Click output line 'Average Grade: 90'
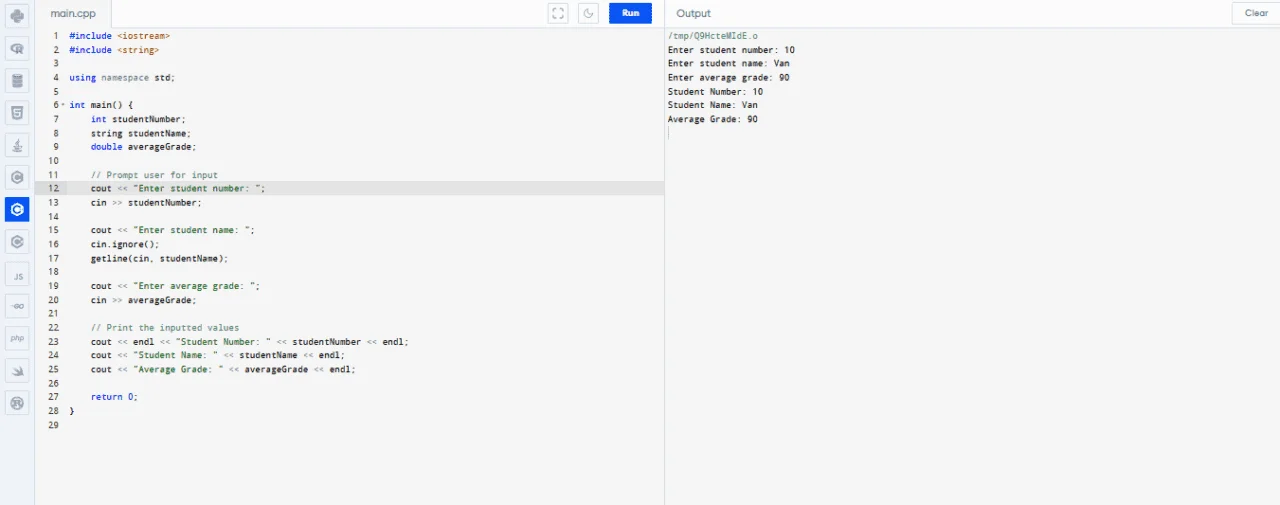The width and height of the screenshot is (1280, 505). [712, 120]
